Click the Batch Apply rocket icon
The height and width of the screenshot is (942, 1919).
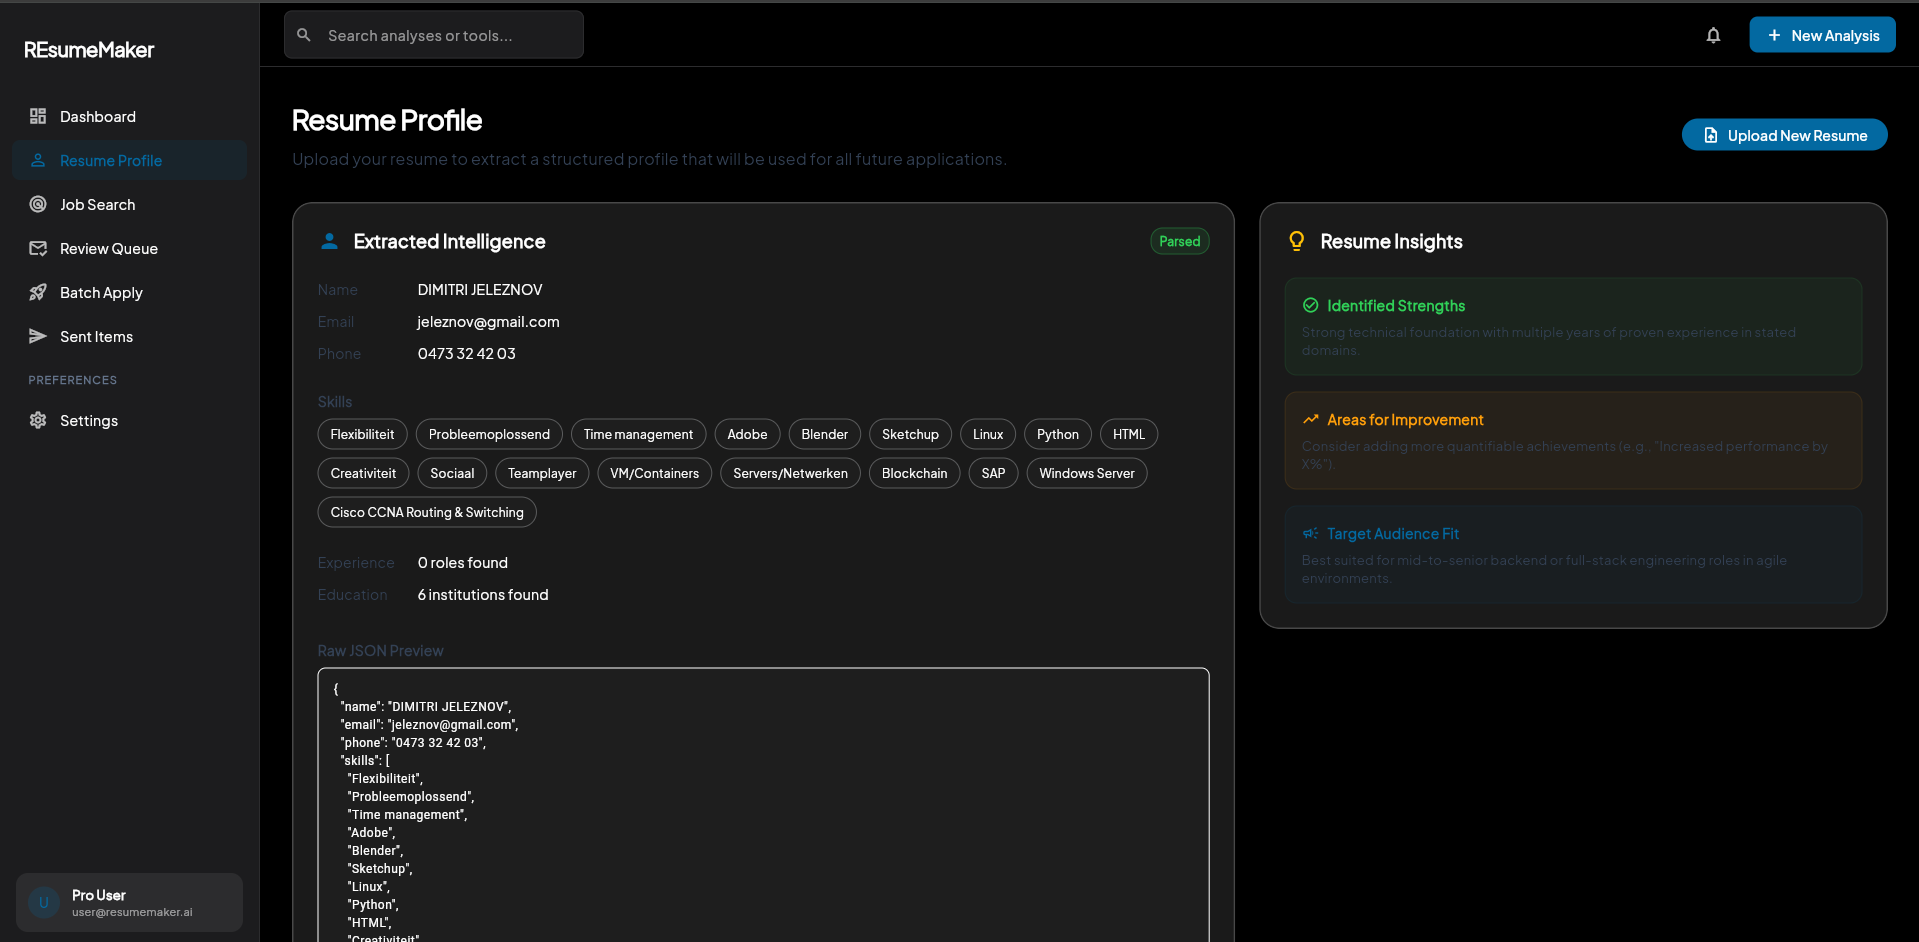coord(38,292)
